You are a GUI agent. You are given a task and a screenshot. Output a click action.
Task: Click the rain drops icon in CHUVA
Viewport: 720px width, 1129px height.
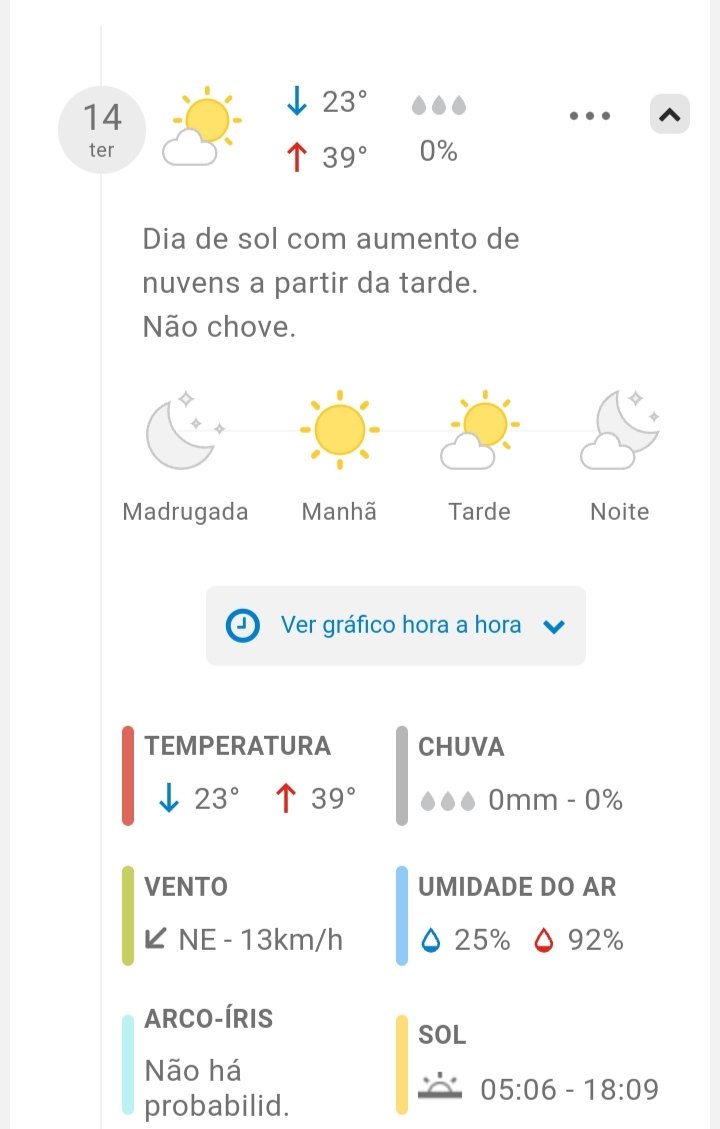tap(447, 800)
